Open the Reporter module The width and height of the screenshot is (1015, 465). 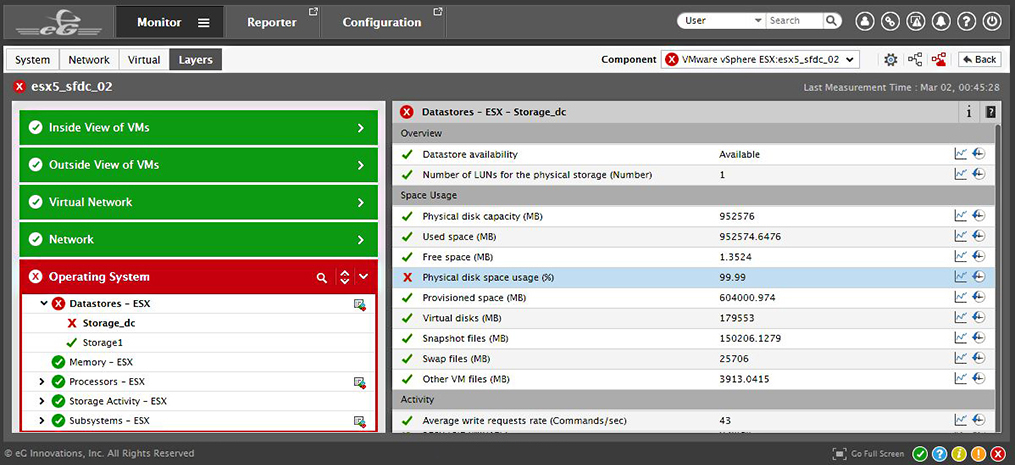(x=272, y=22)
